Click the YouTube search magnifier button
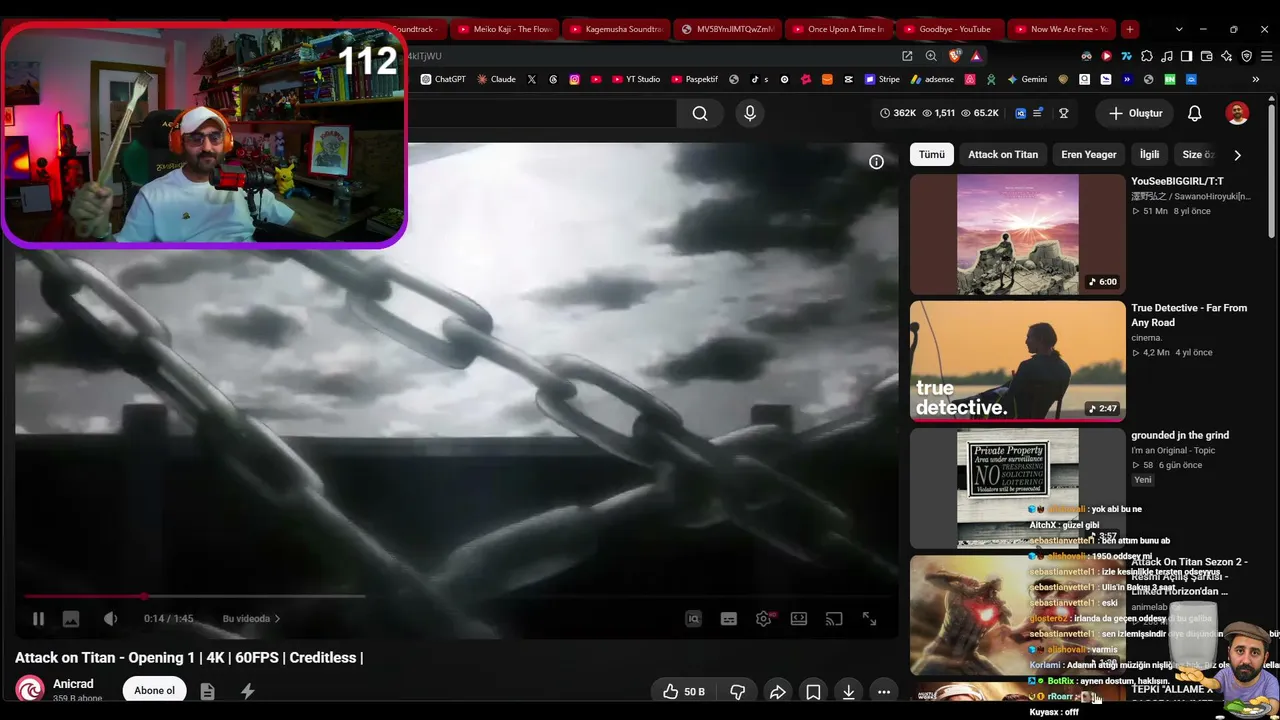This screenshot has height=720, width=1280. tap(700, 113)
